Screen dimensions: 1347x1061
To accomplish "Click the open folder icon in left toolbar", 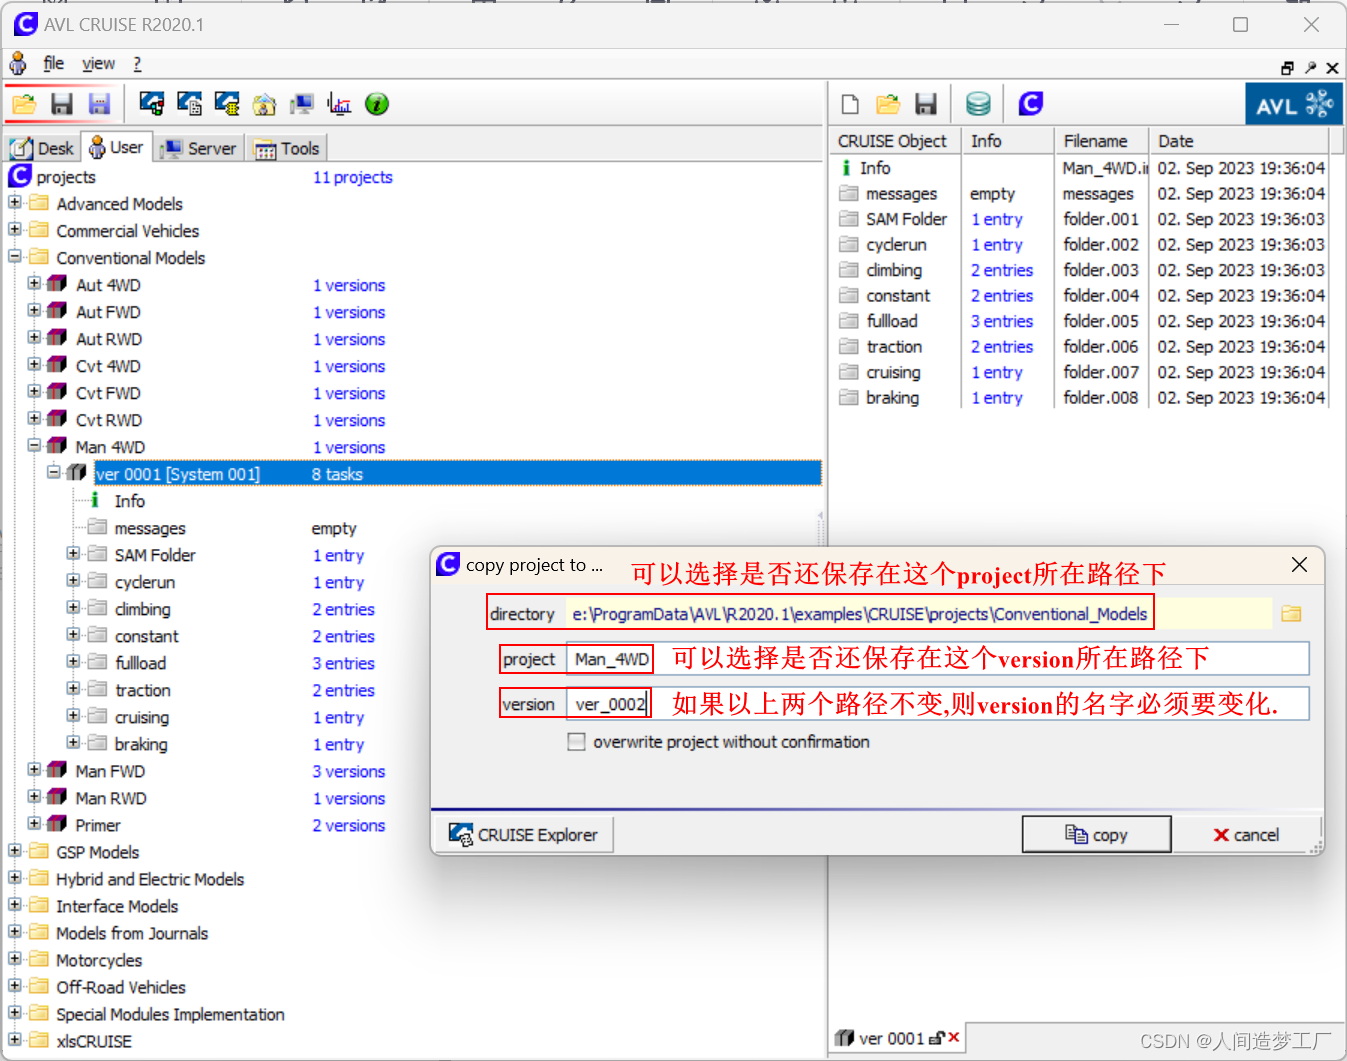I will 24,104.
